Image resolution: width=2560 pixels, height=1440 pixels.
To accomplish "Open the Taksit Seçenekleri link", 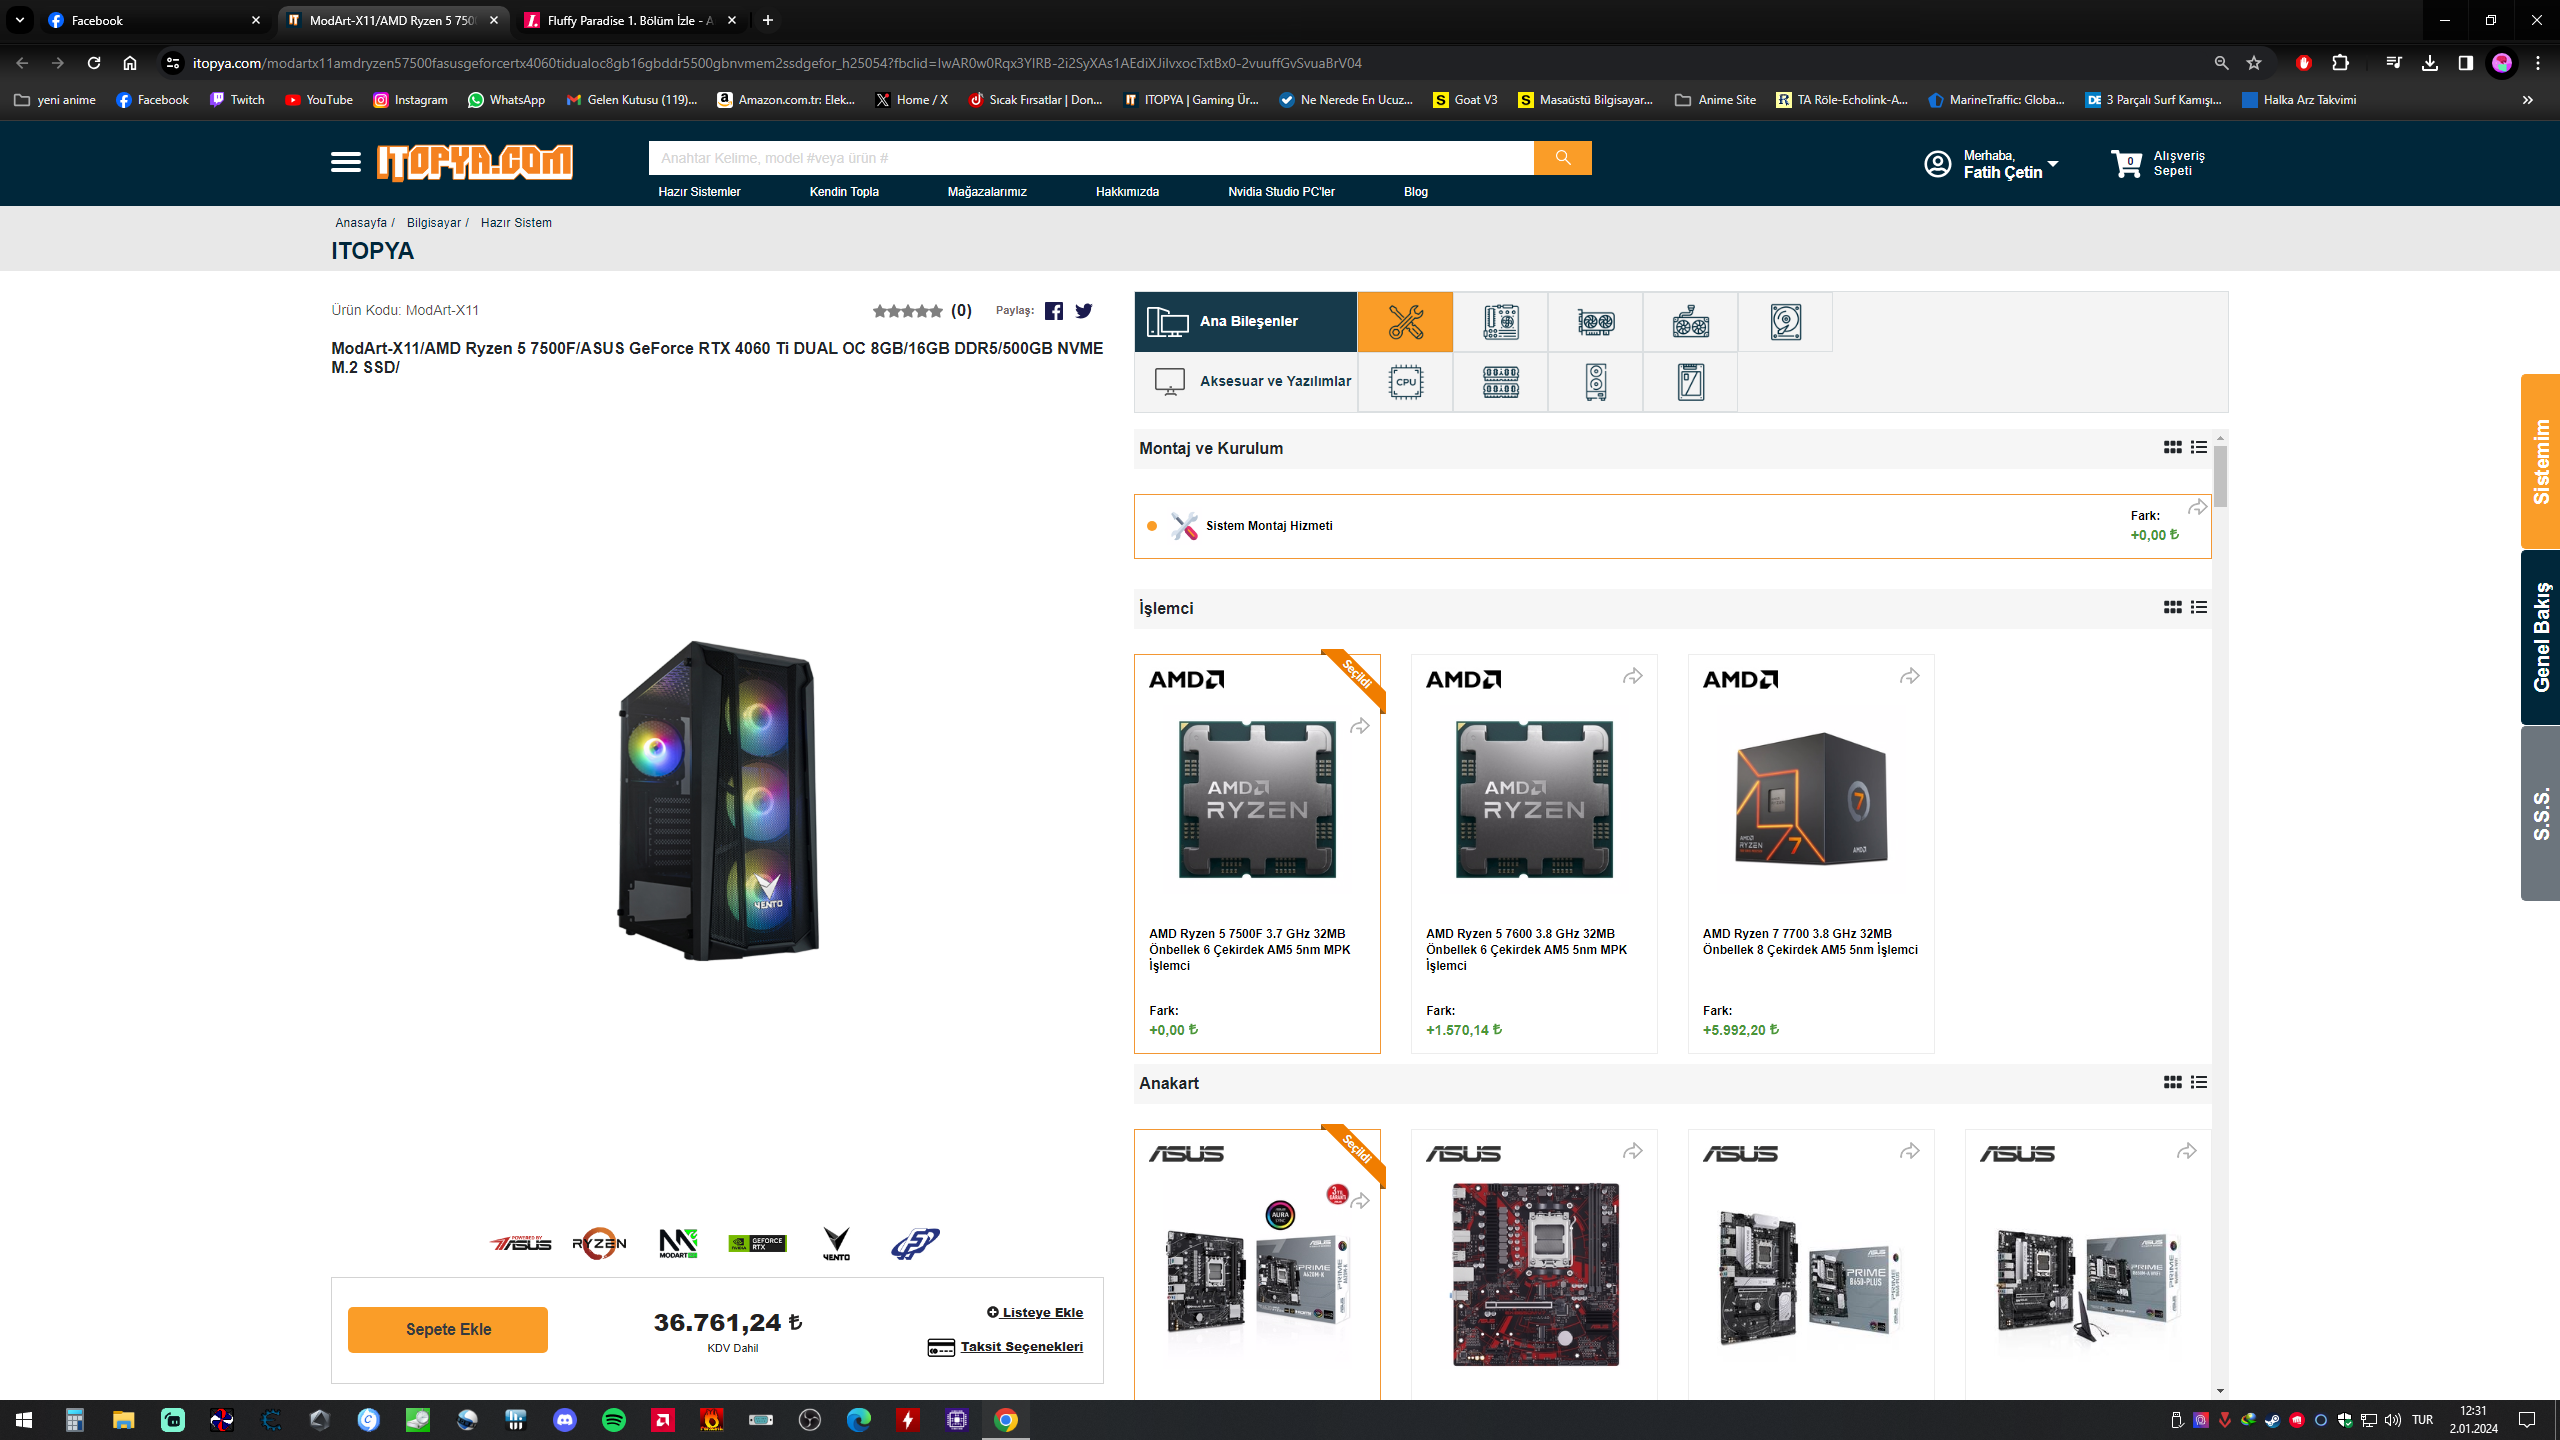I will (x=1021, y=1347).
